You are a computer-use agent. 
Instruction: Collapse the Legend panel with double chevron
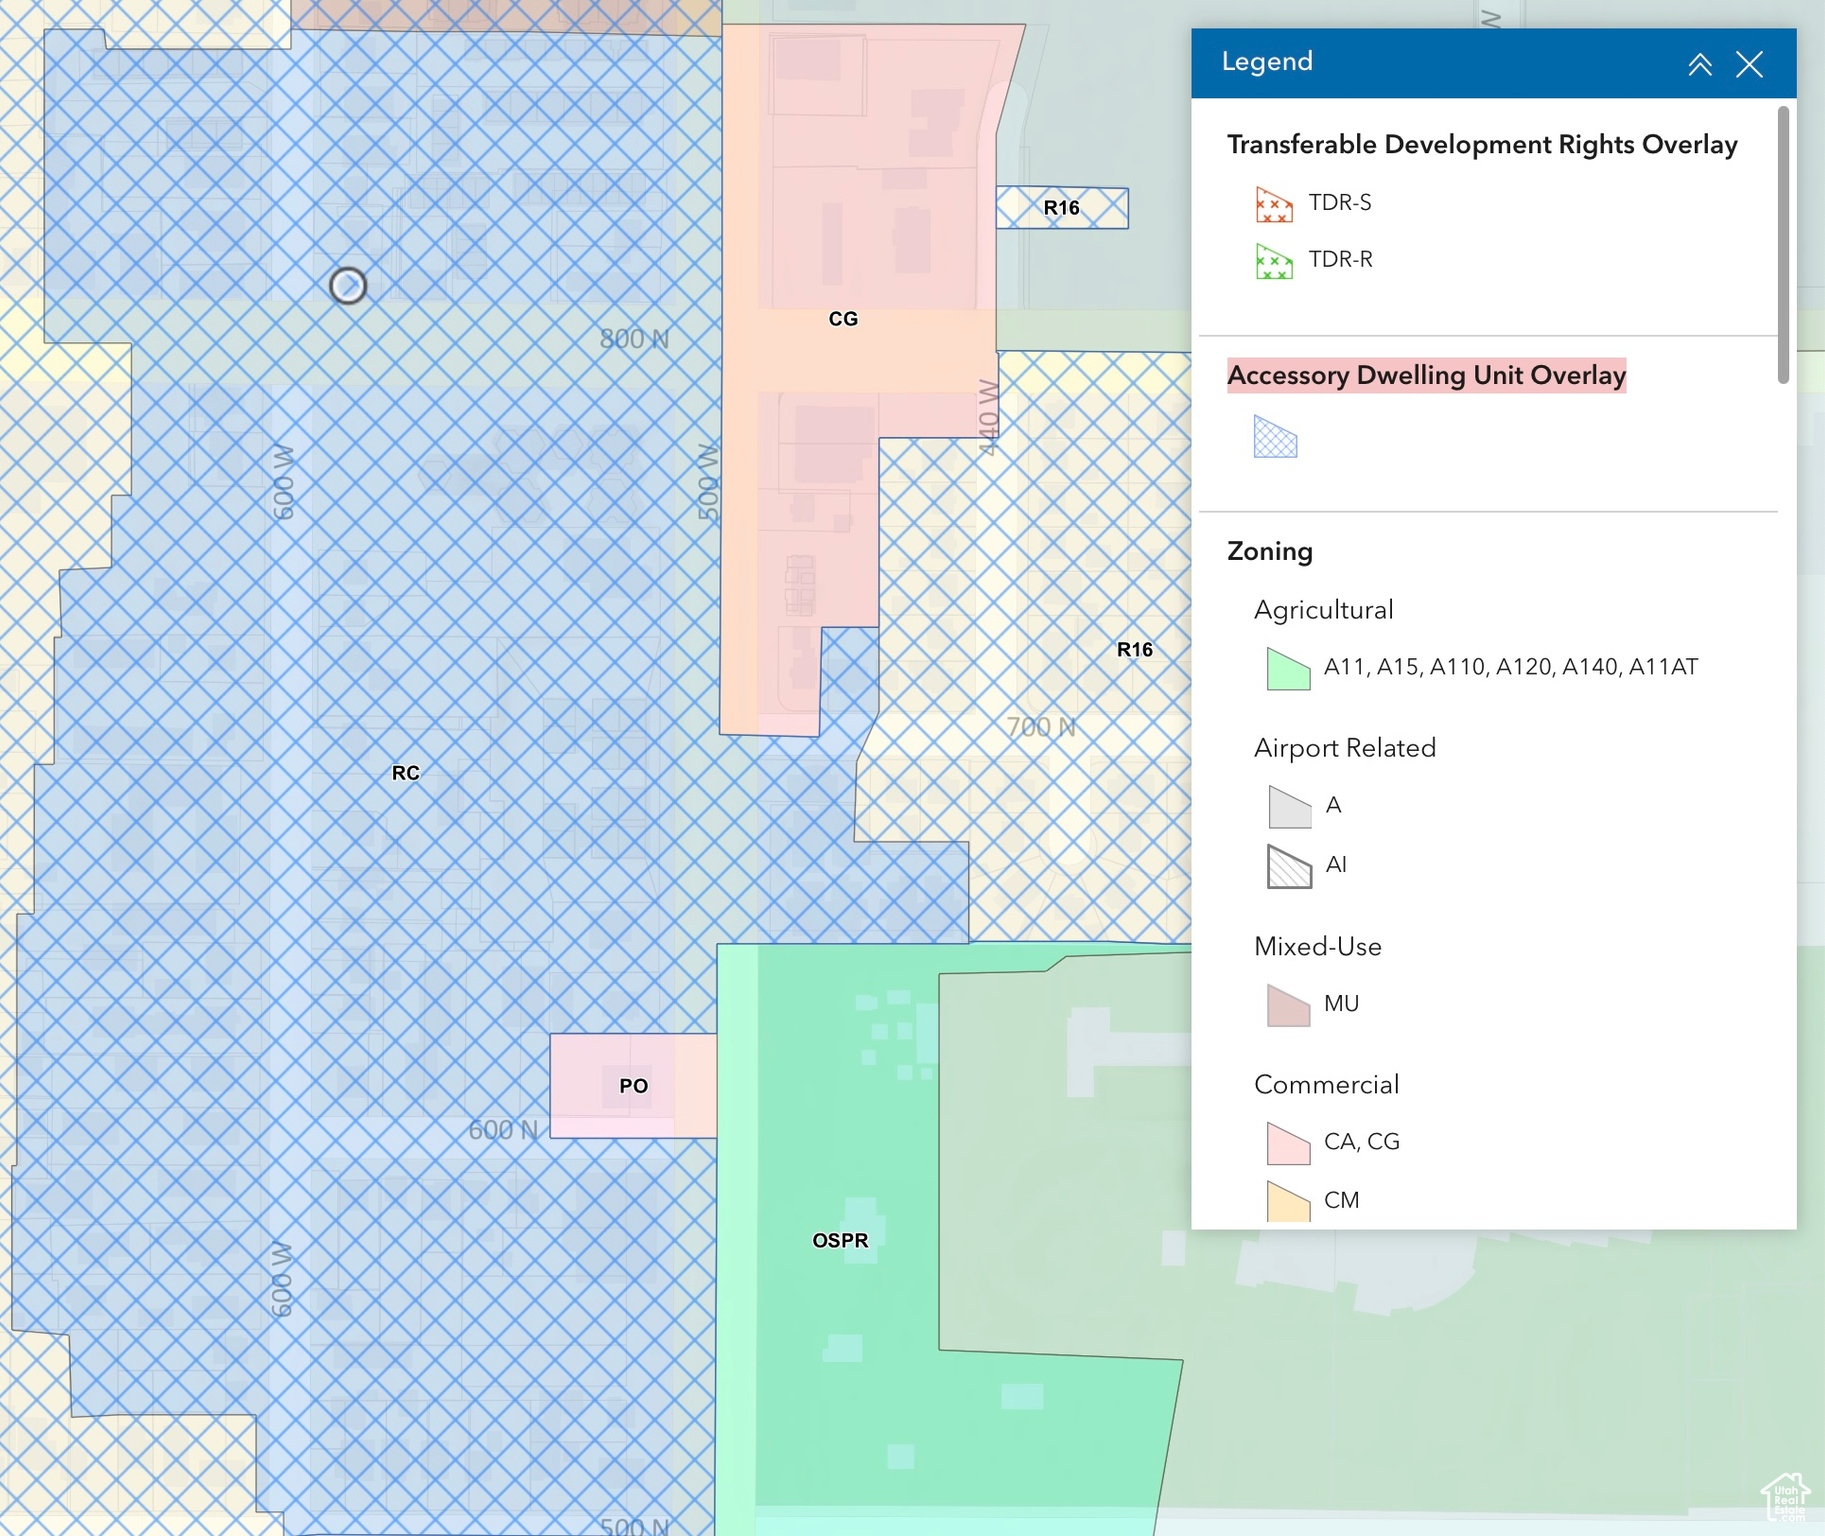(1699, 65)
